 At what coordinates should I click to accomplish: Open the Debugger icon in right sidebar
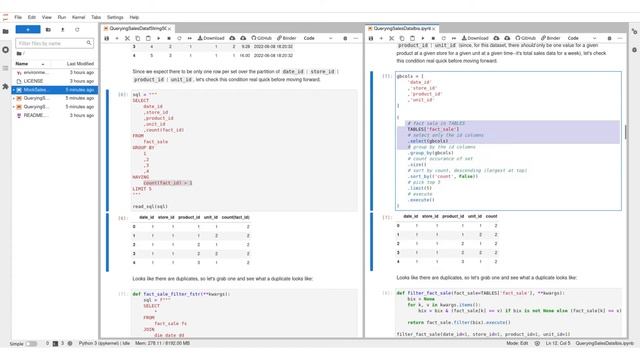coord(634,50)
